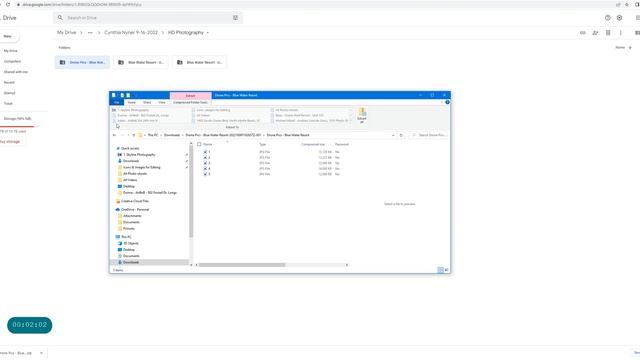Click the pink Extract contextual tab

(x=191, y=96)
